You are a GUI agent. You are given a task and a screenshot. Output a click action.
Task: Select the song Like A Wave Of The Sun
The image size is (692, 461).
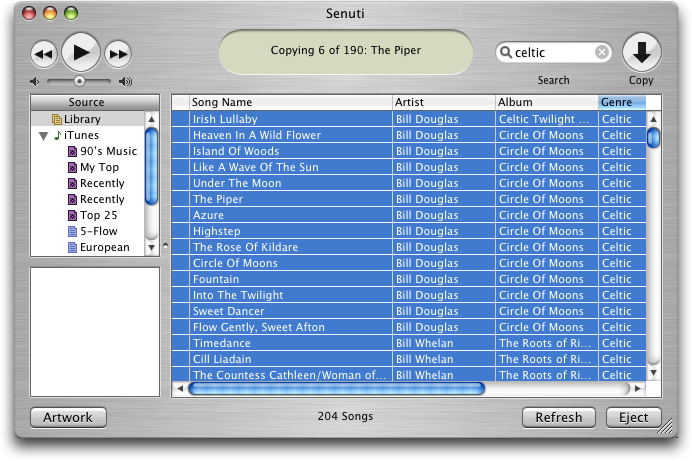pyautogui.click(x=256, y=167)
